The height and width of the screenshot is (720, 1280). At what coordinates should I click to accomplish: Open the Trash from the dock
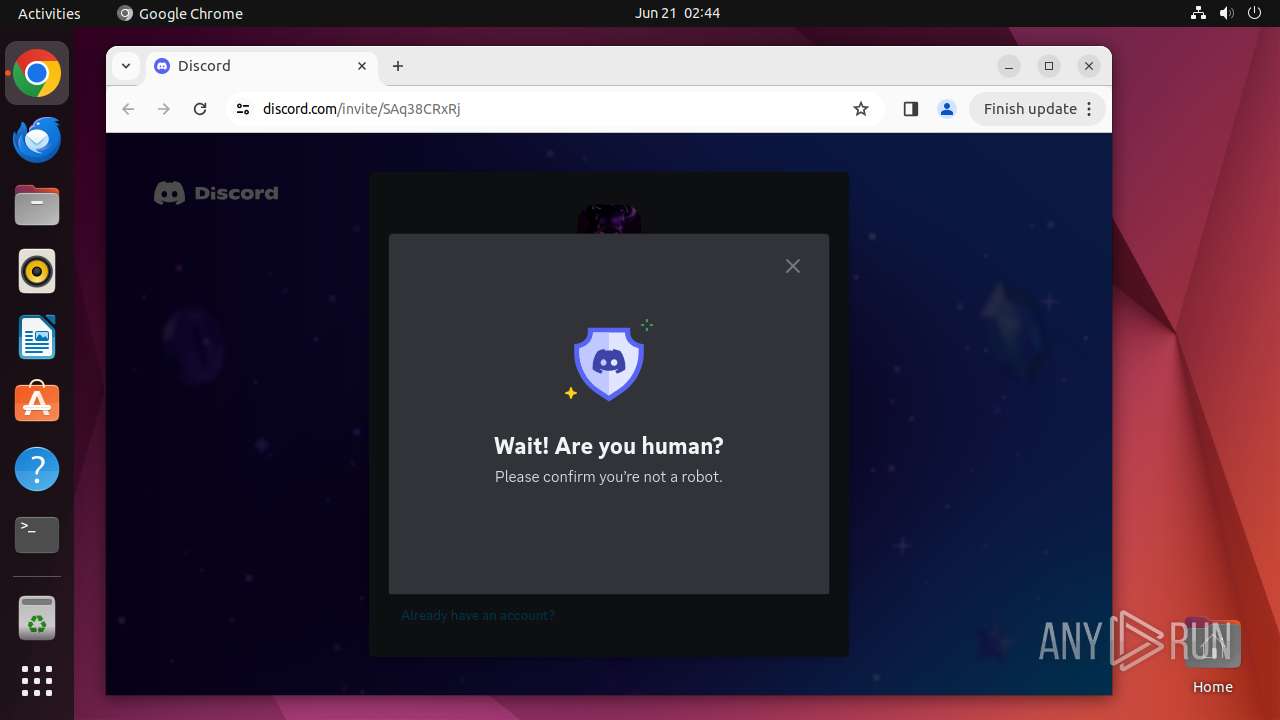click(37, 617)
